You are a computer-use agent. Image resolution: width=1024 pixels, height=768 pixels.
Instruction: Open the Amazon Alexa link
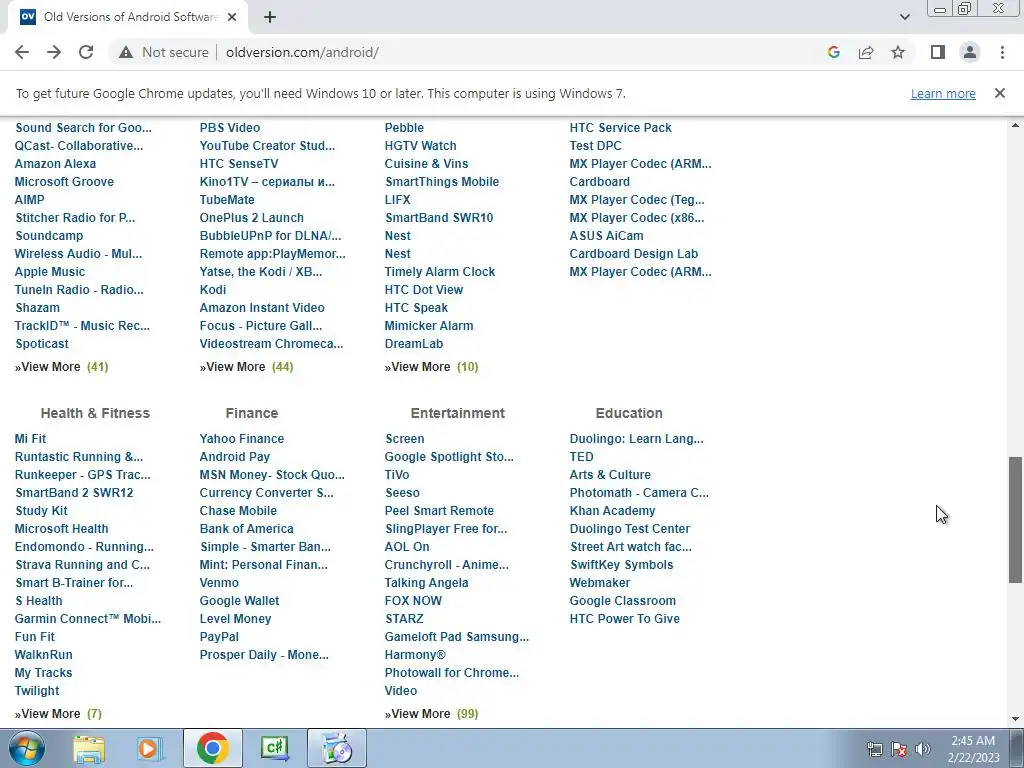point(56,164)
